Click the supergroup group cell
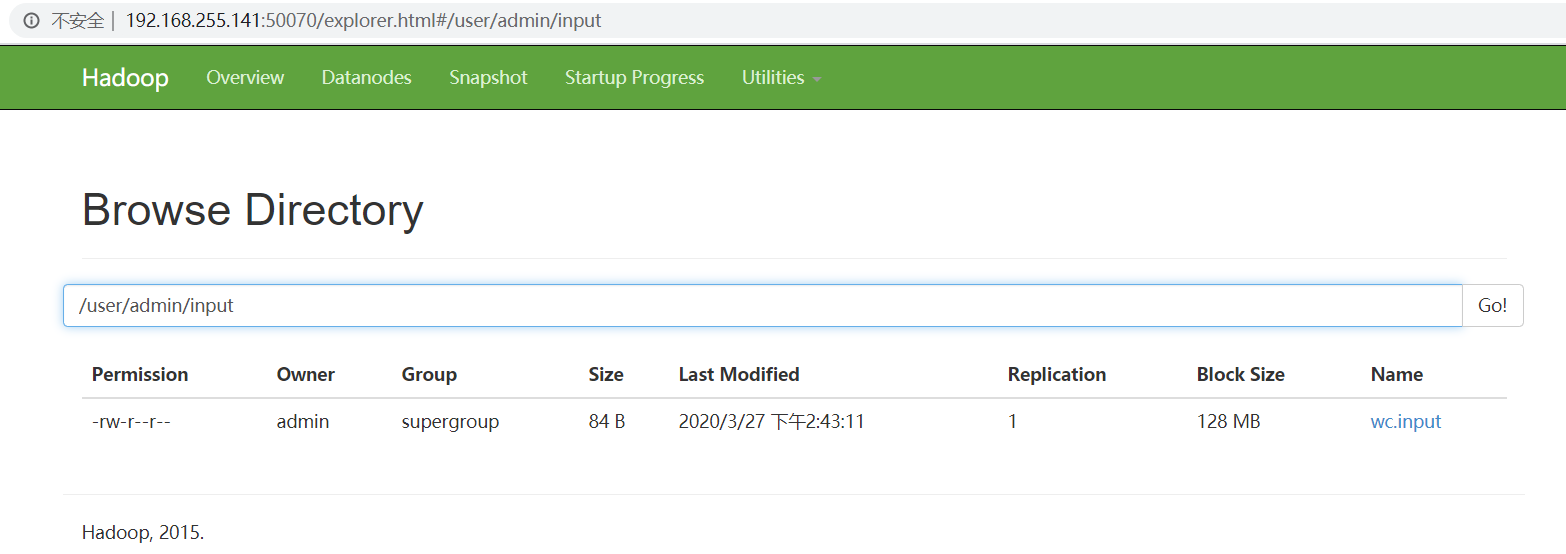Image resolution: width=1566 pixels, height=554 pixels. (x=450, y=422)
